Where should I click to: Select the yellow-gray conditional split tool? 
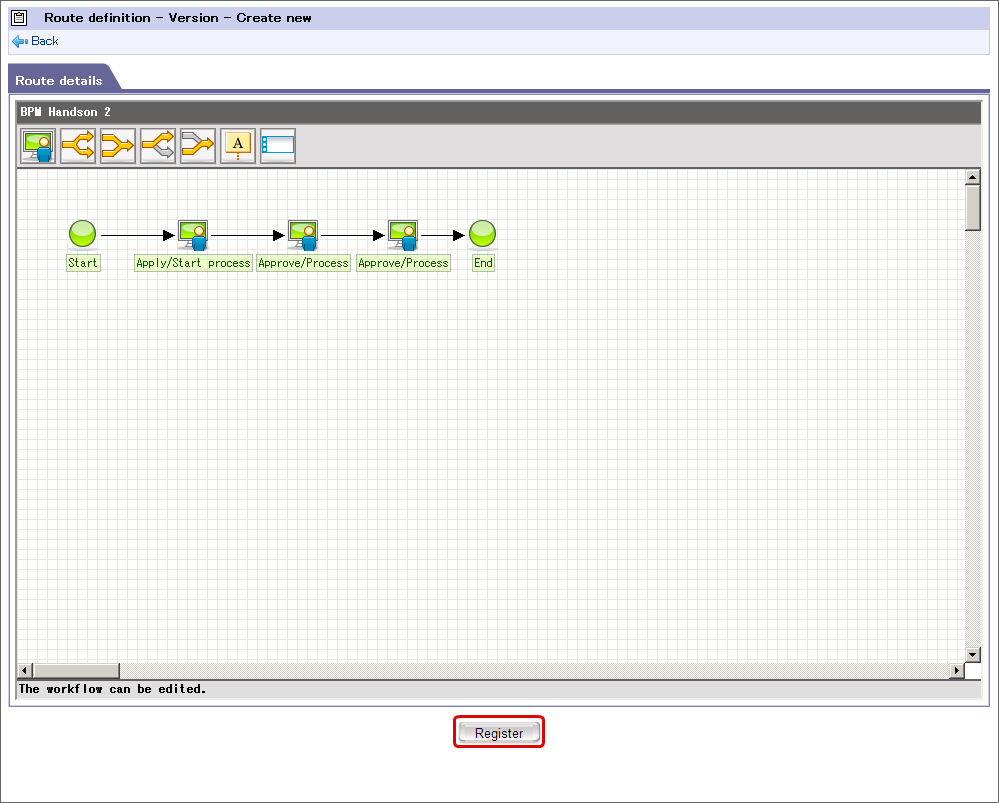158,146
